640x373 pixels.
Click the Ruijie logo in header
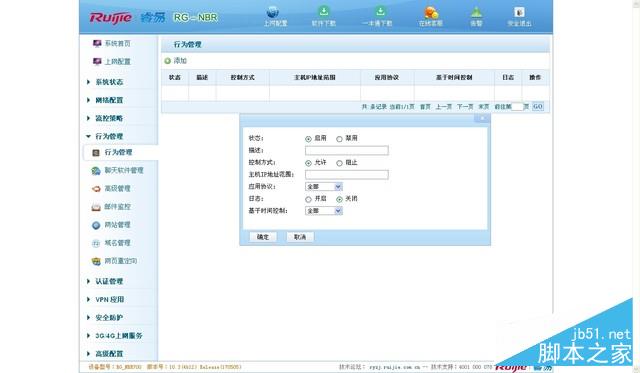click(111, 18)
